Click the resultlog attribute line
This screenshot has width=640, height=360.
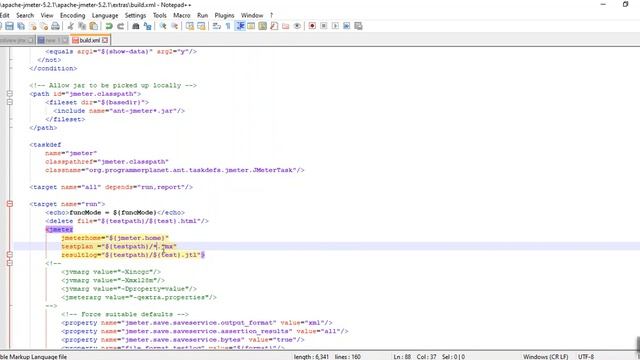coord(133,255)
